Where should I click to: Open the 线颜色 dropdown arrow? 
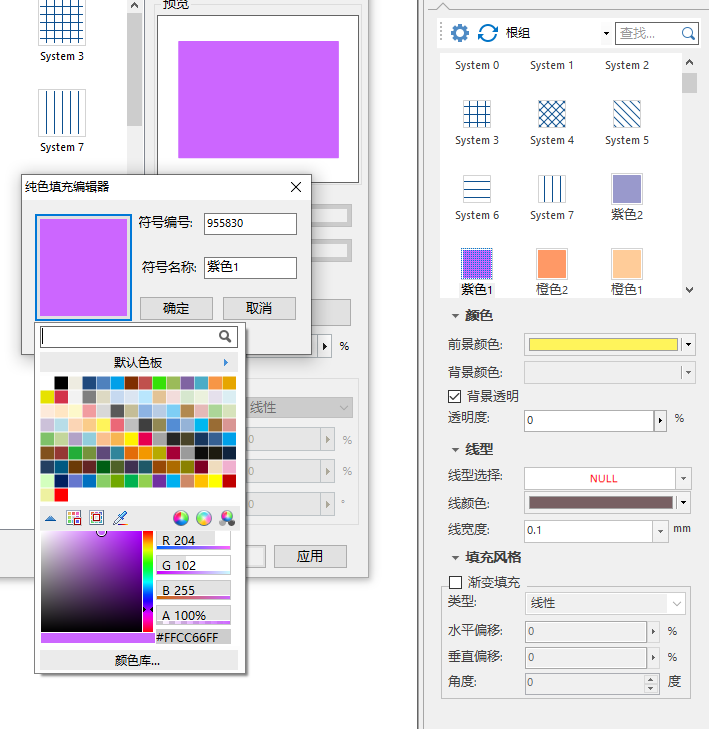[683, 503]
